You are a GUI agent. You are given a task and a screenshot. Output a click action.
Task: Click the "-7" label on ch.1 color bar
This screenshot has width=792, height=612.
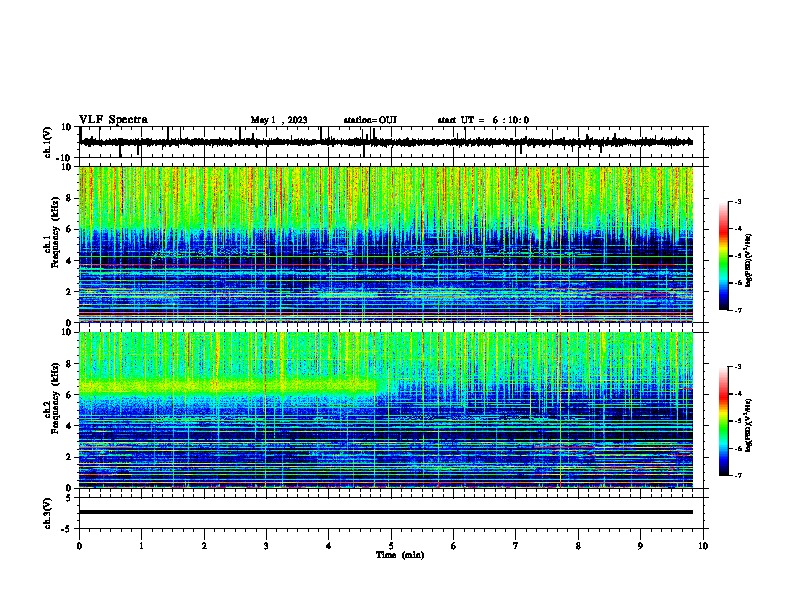pos(737,310)
